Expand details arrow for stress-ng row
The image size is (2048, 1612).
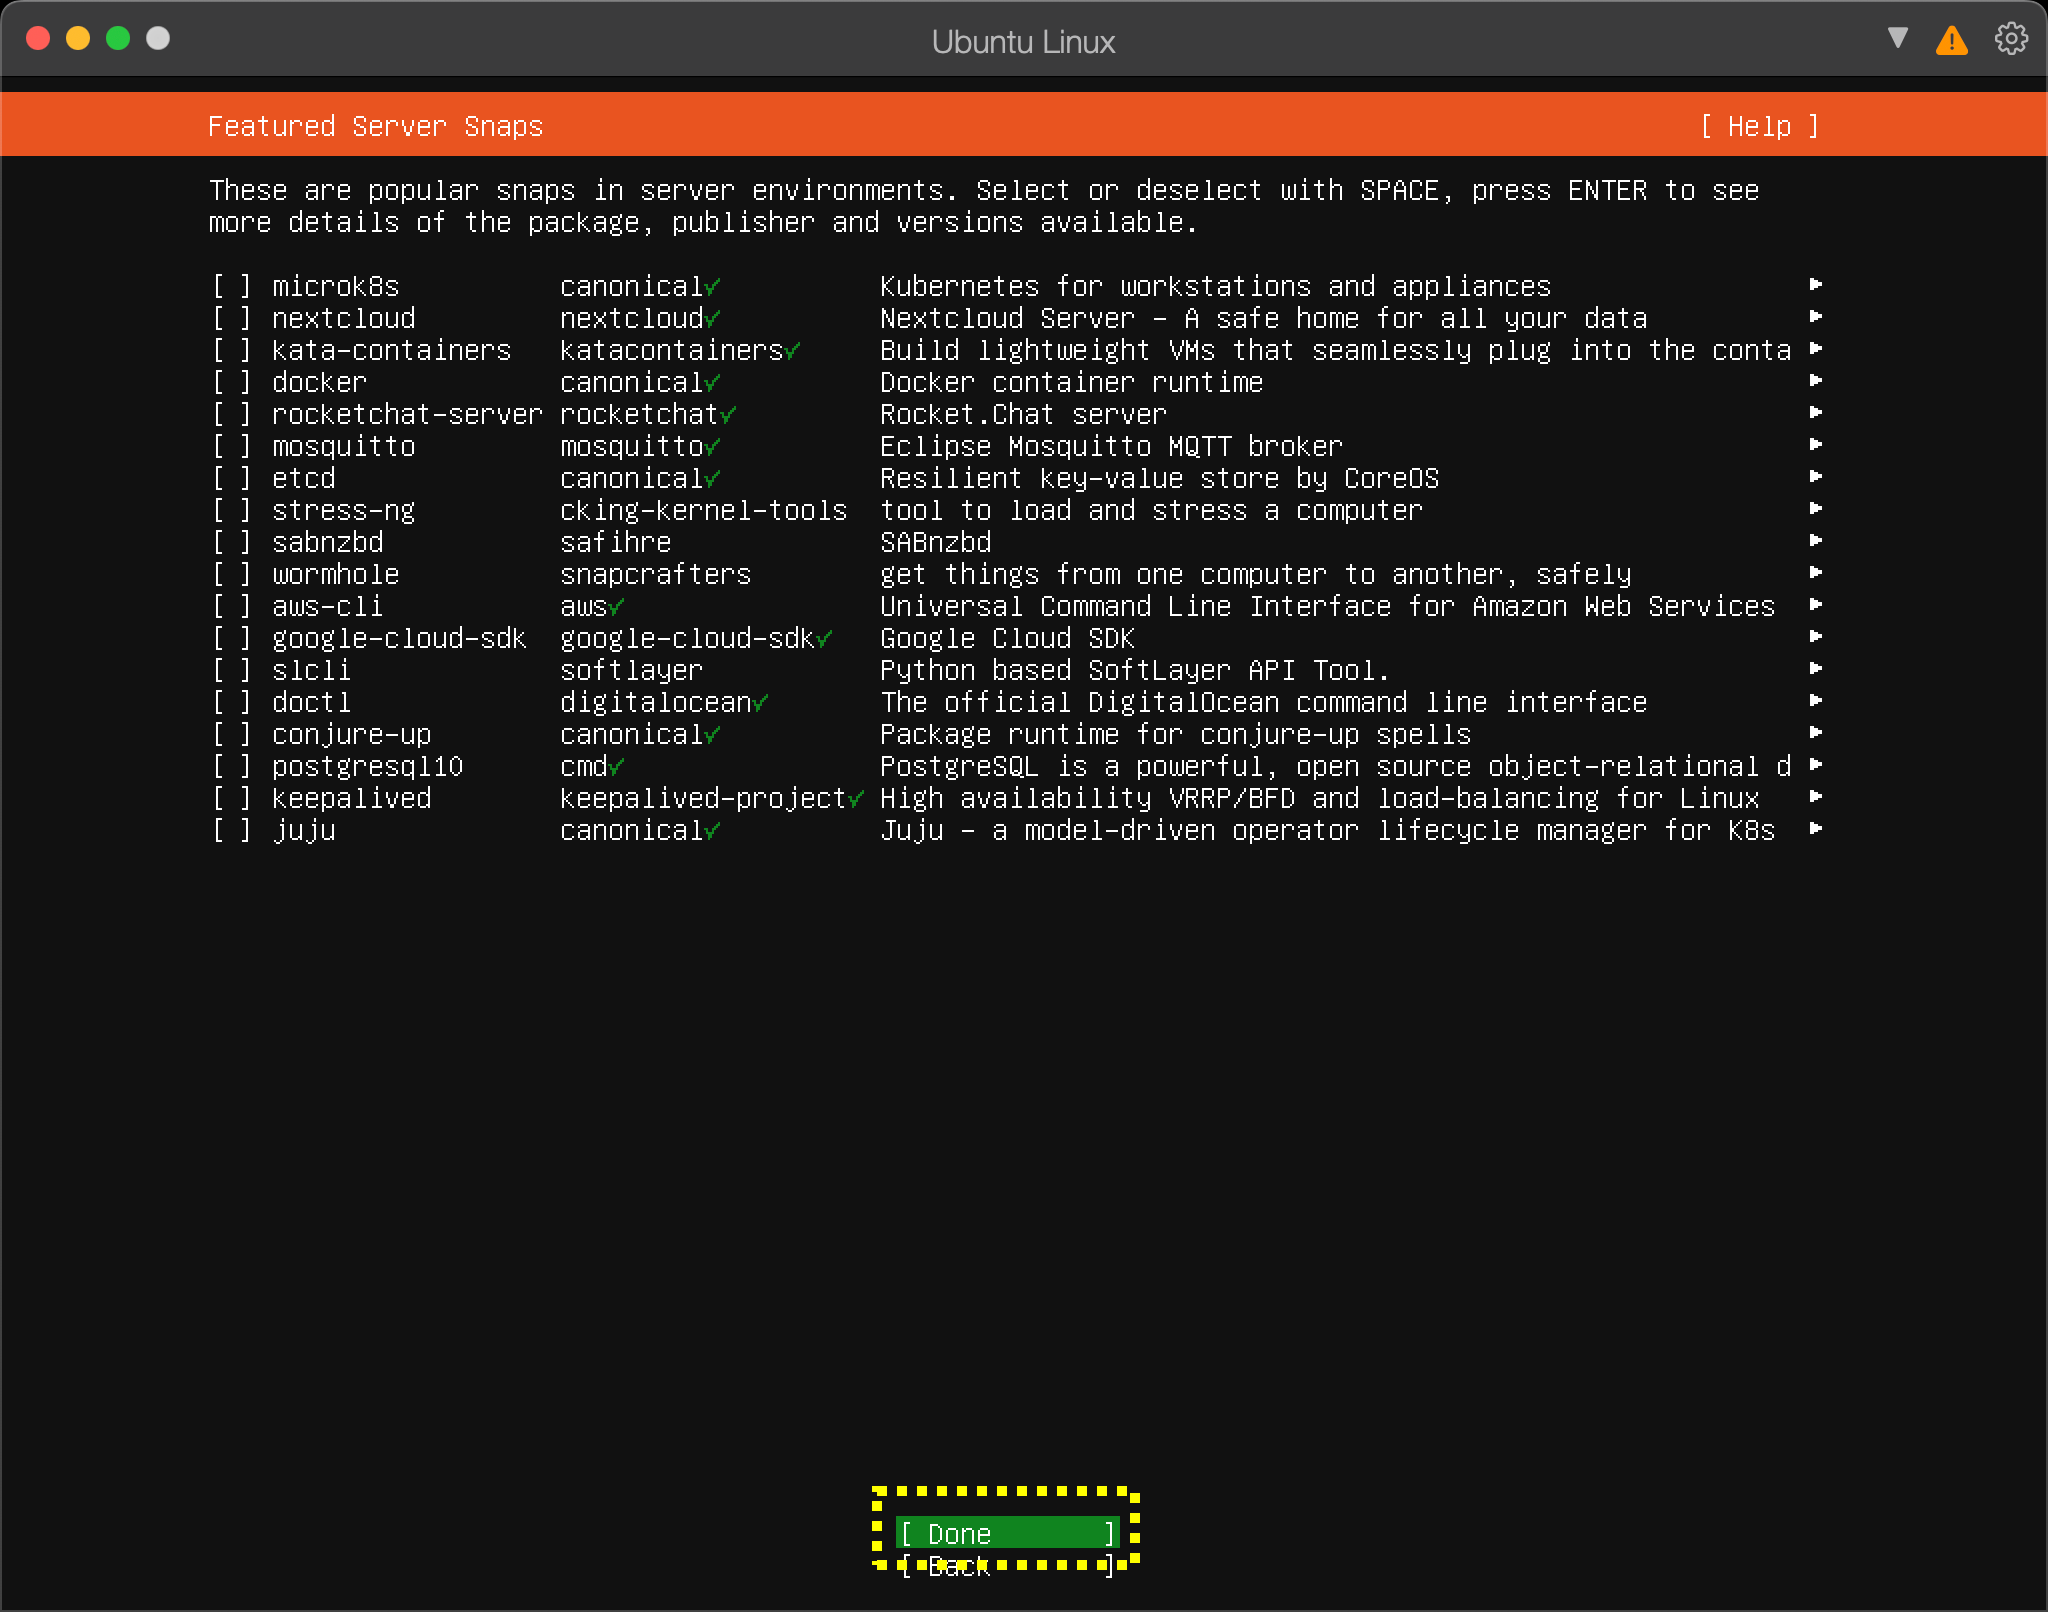(1816, 509)
